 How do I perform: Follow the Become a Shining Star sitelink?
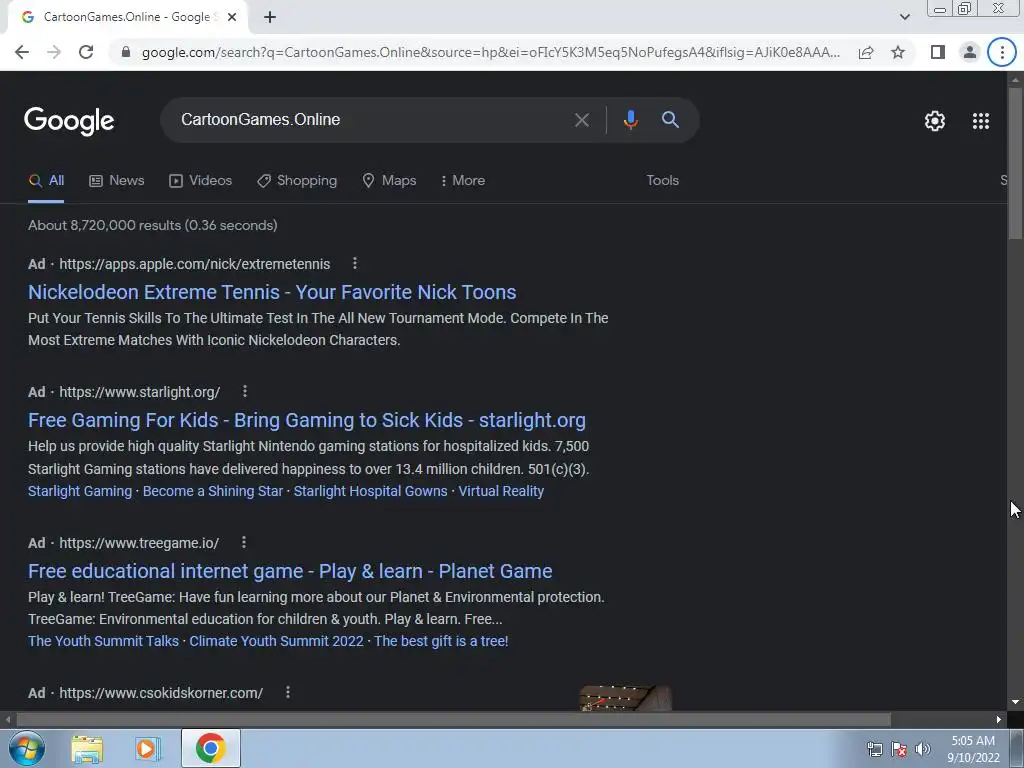(213, 491)
